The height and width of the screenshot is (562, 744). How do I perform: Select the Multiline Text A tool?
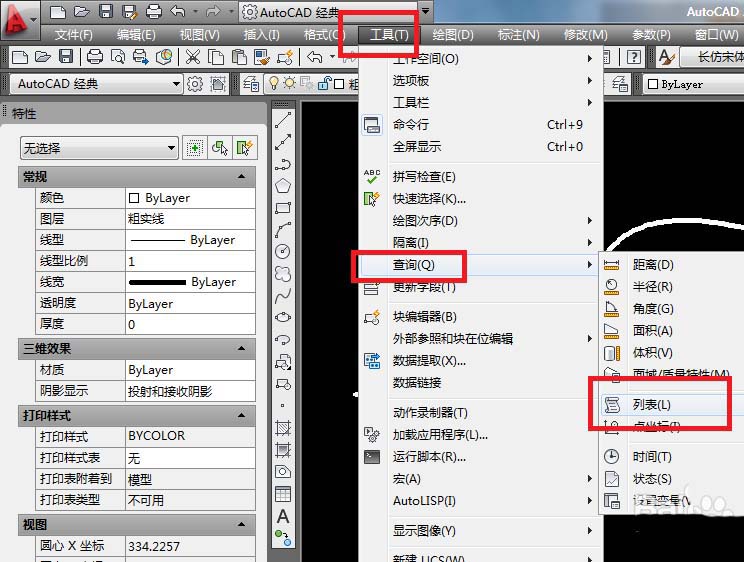[x=283, y=516]
